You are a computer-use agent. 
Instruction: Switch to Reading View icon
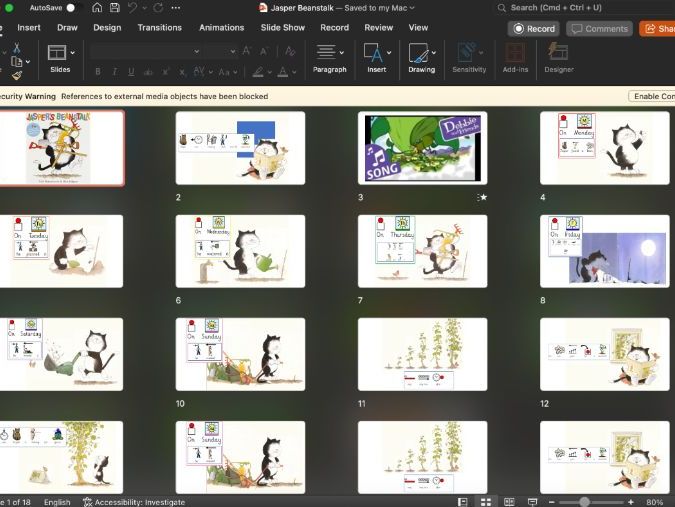(509, 502)
